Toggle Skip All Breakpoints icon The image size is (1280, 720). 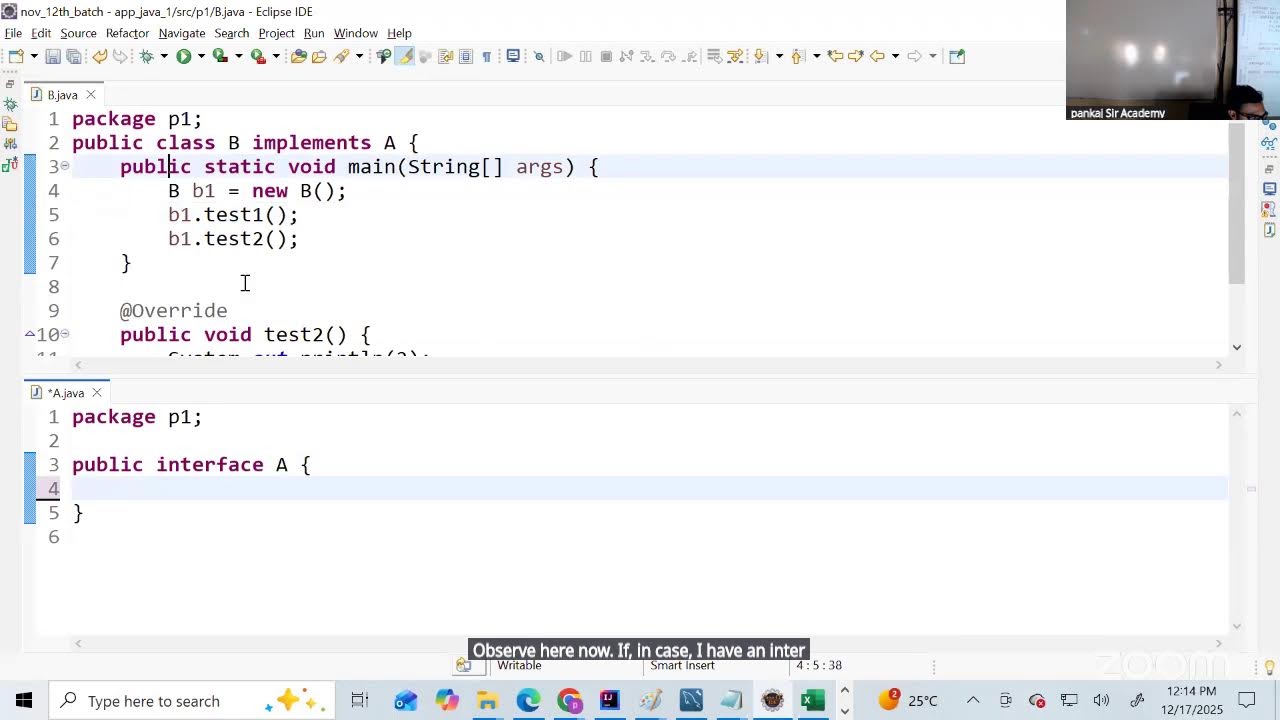click(x=539, y=56)
